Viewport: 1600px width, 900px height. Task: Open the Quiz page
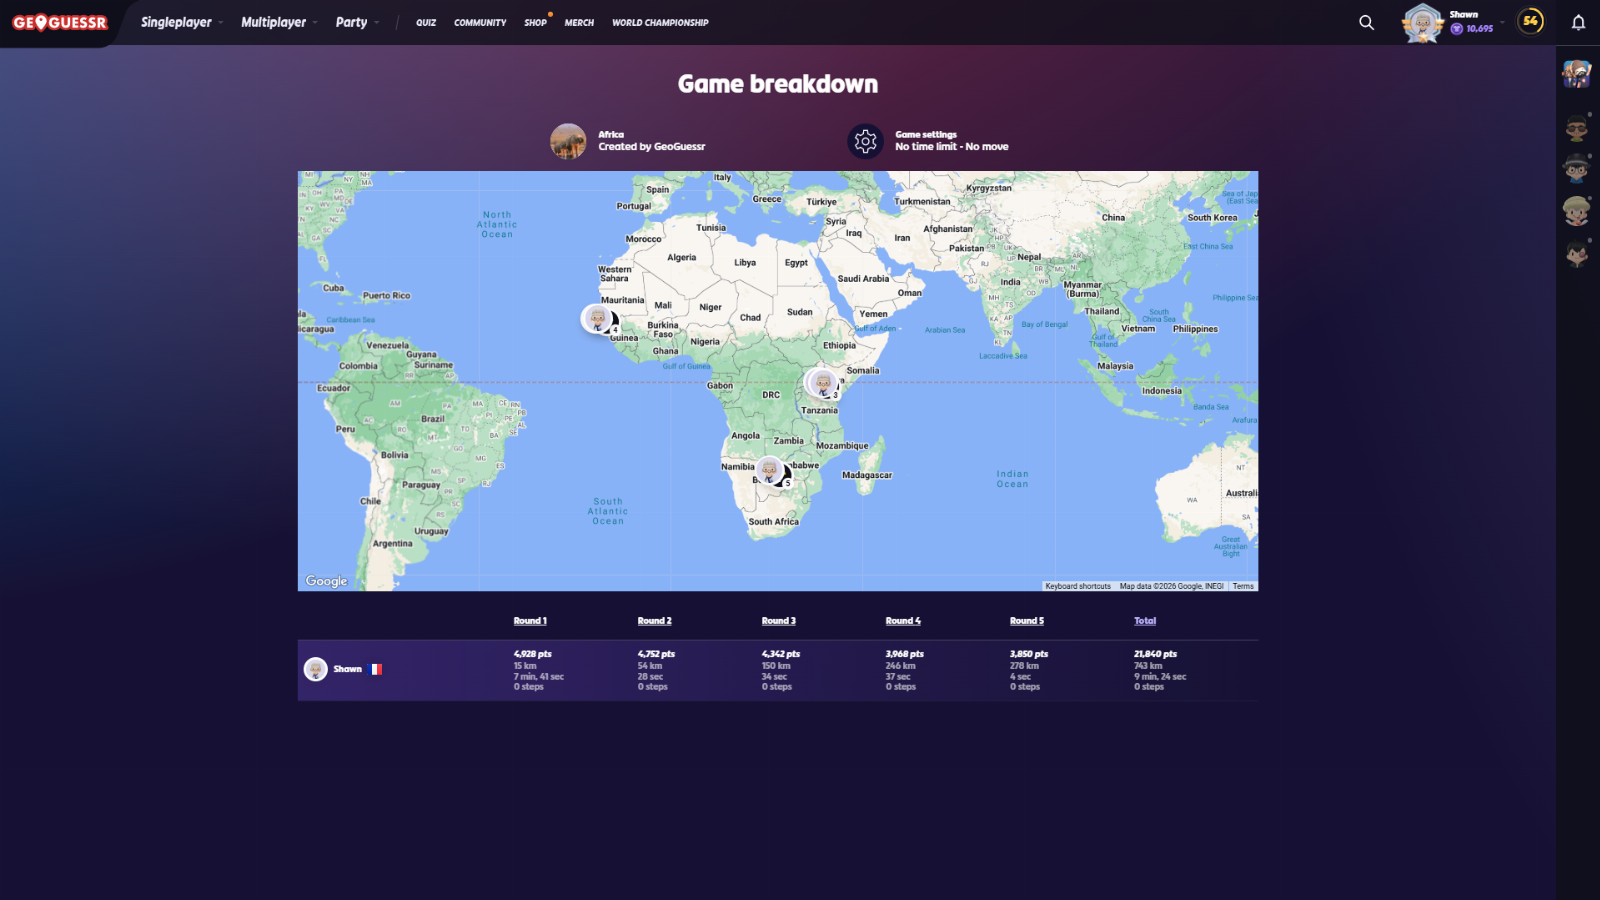pyautogui.click(x=426, y=22)
